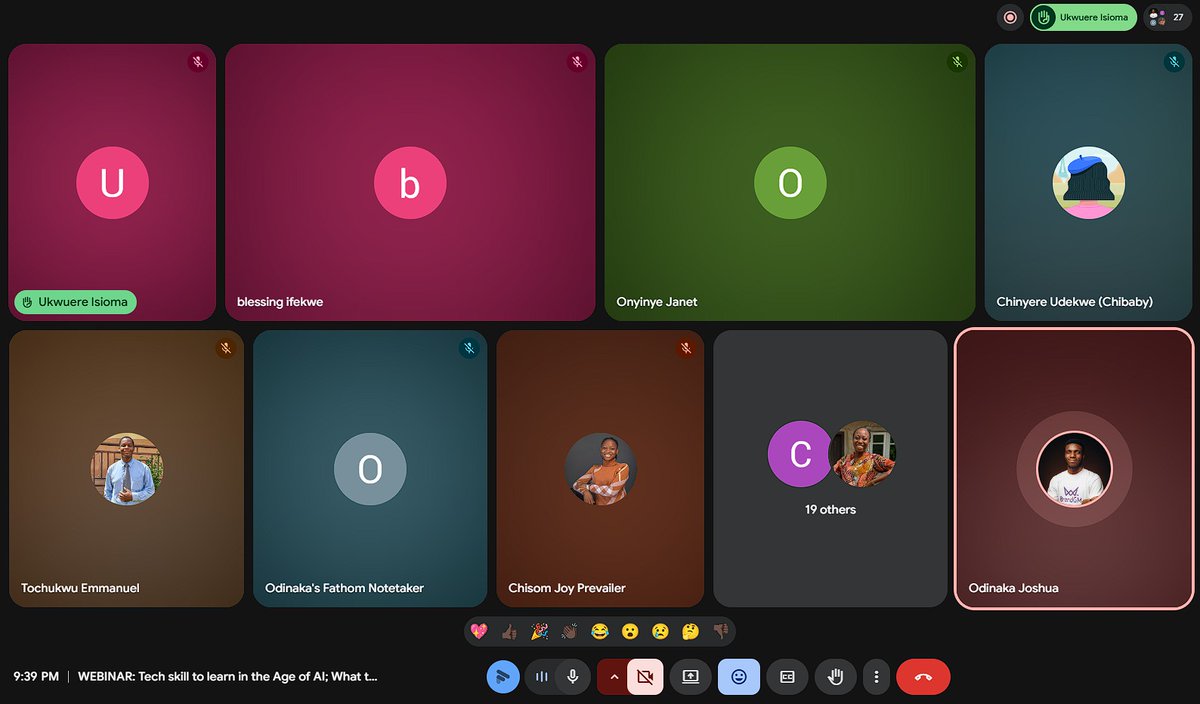Leave the call with the red button
The height and width of the screenshot is (704, 1200).
pos(923,677)
